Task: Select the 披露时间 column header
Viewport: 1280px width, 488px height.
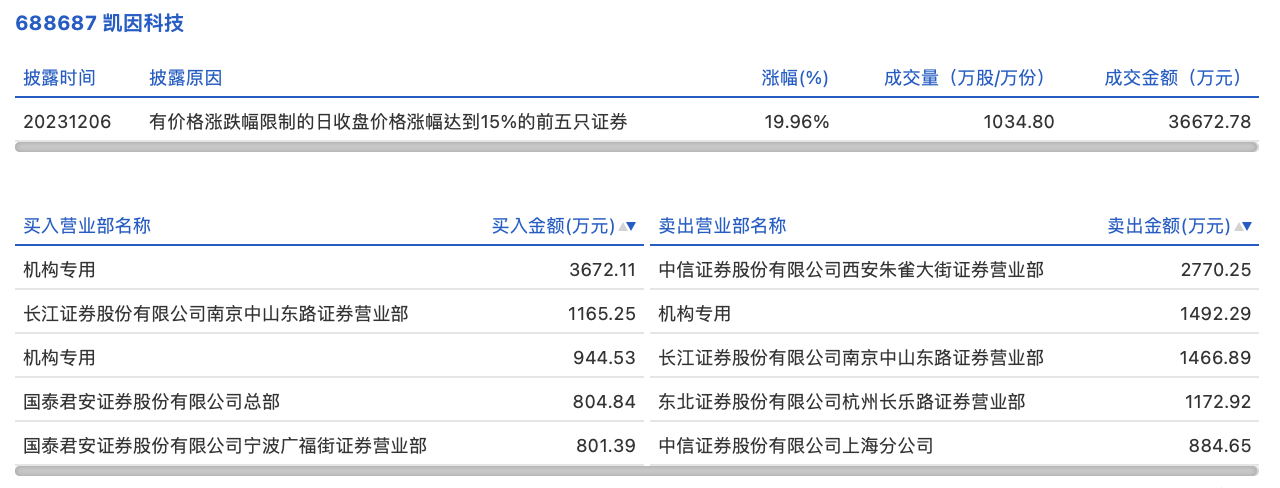Action: pyautogui.click(x=59, y=78)
